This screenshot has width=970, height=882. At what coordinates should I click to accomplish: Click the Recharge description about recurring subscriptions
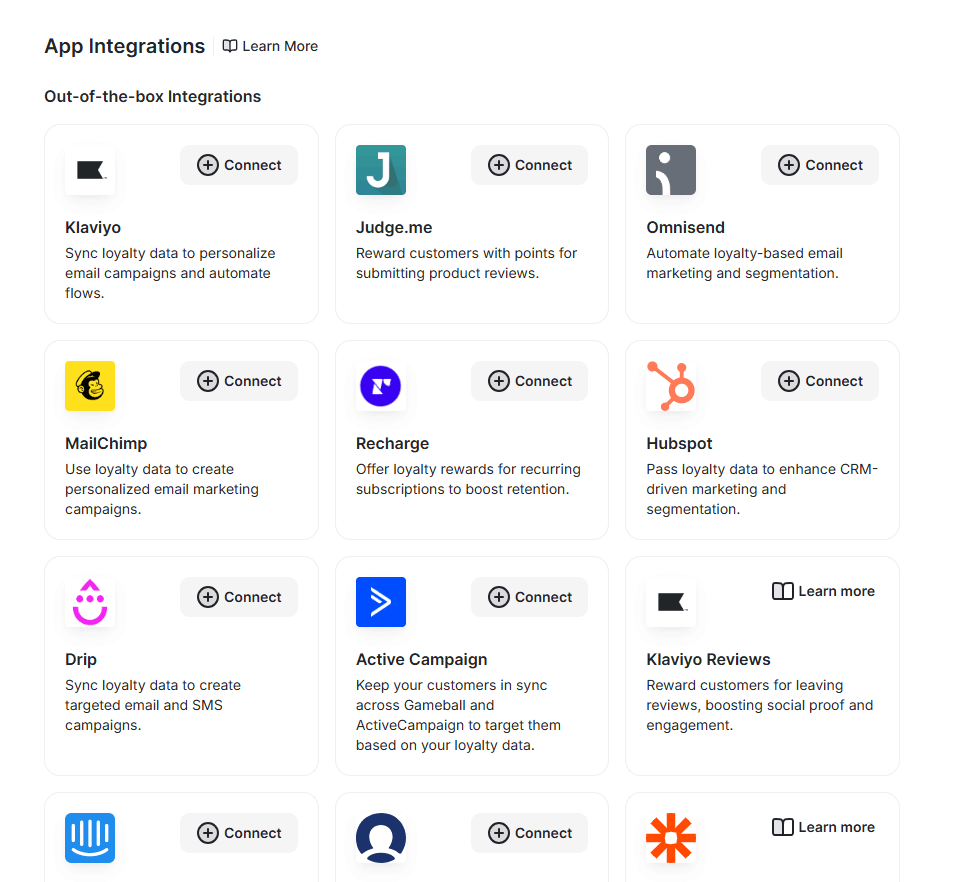[468, 479]
